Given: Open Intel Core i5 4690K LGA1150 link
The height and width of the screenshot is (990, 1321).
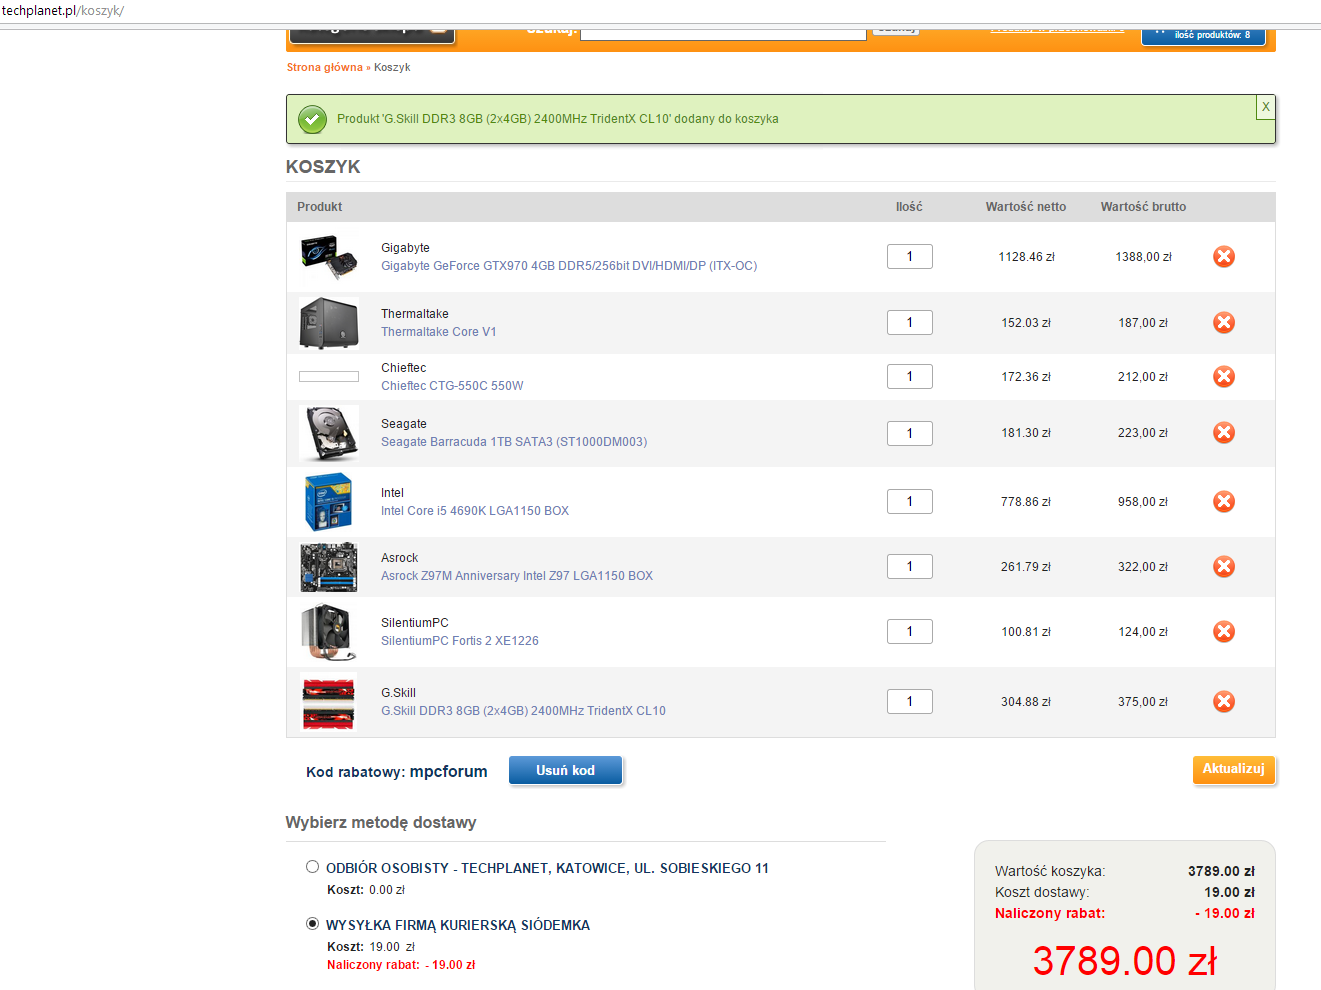Looking at the screenshot, I should click(475, 511).
